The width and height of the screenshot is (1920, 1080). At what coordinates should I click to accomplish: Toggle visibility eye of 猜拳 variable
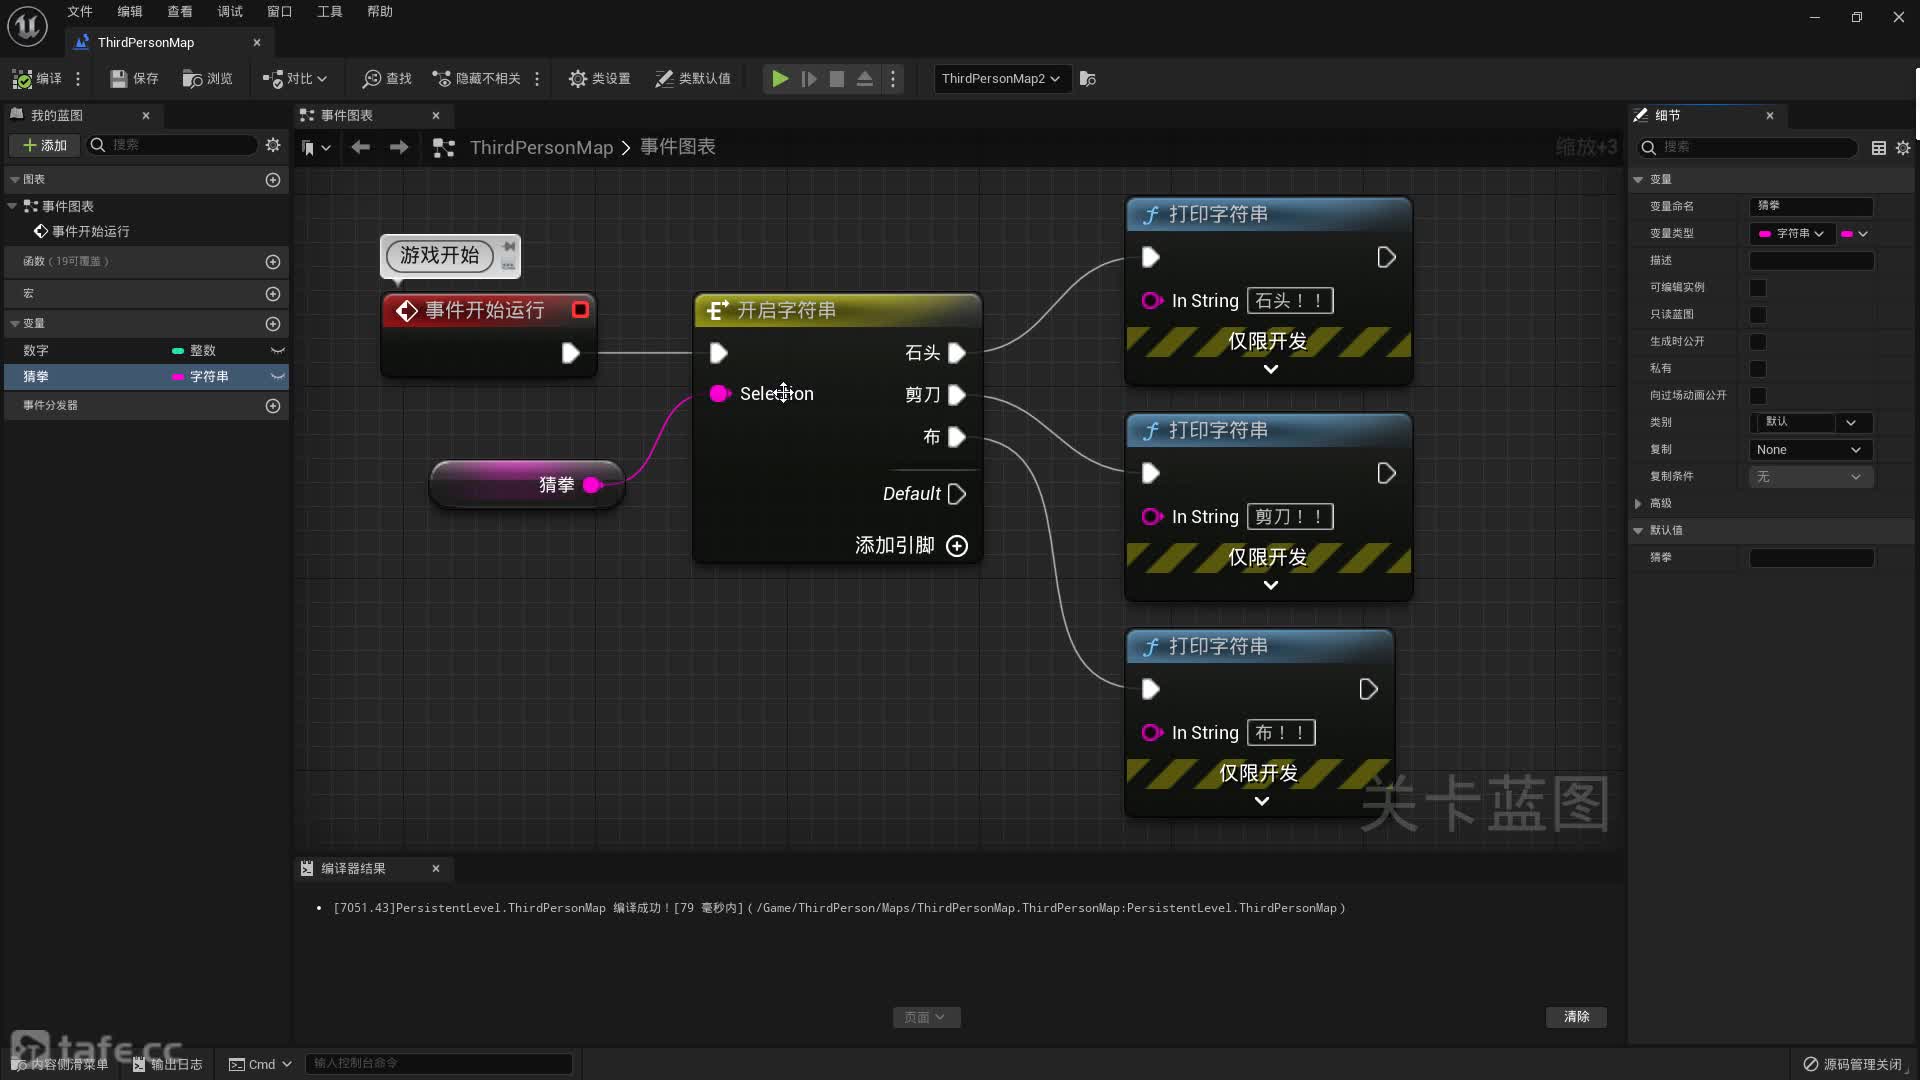[278, 376]
